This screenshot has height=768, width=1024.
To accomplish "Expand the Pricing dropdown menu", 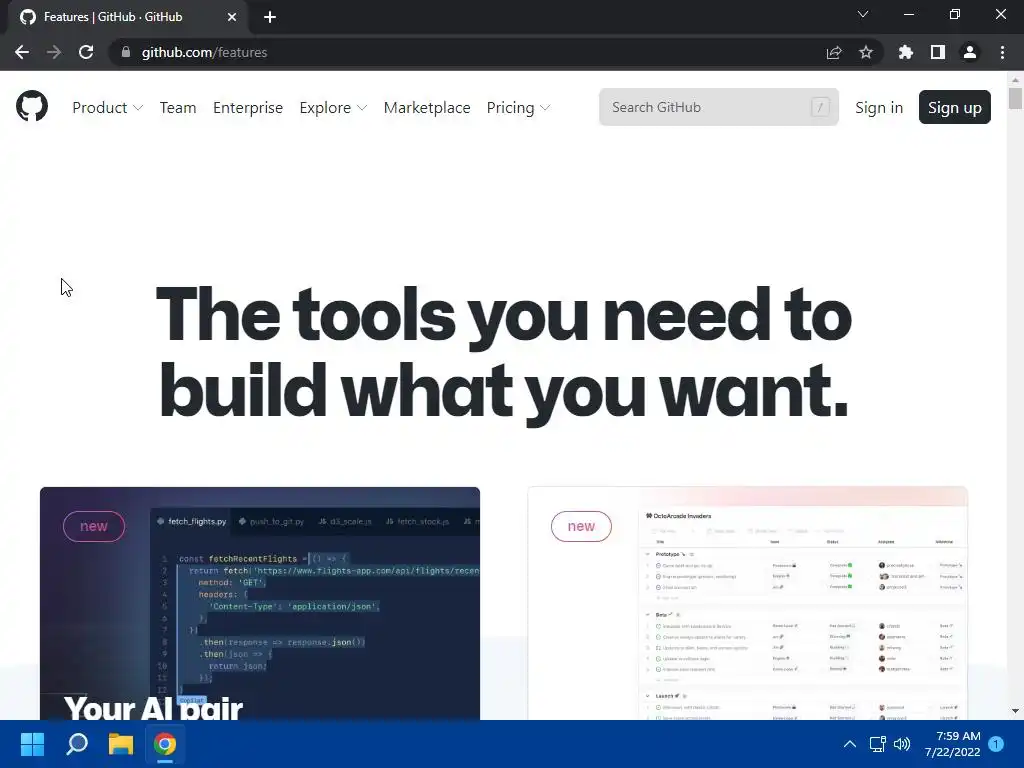I will click(519, 108).
